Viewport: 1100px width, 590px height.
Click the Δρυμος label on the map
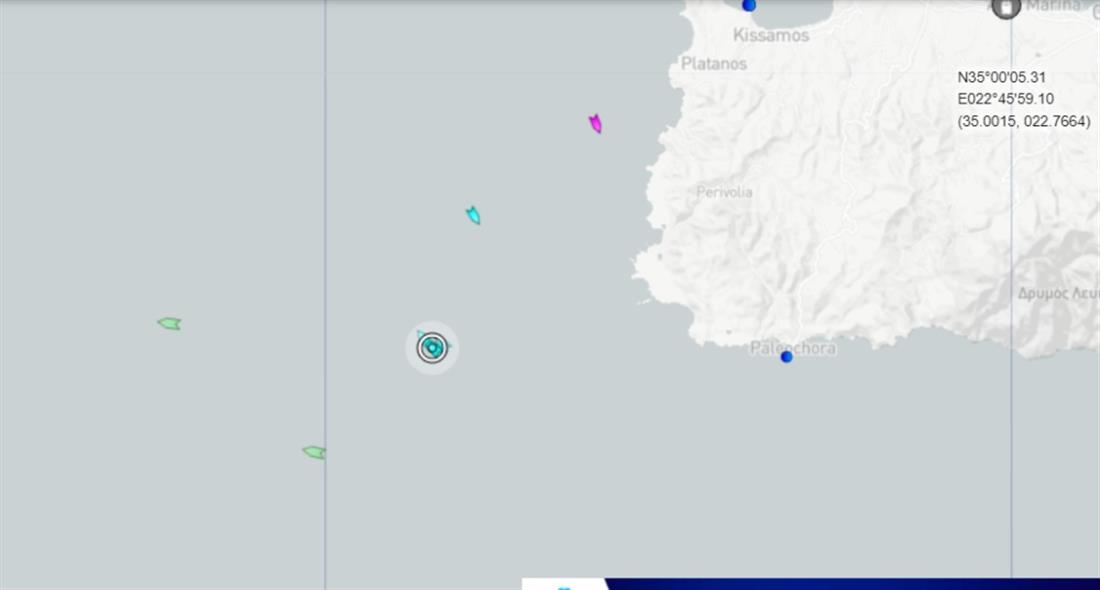point(1057,293)
